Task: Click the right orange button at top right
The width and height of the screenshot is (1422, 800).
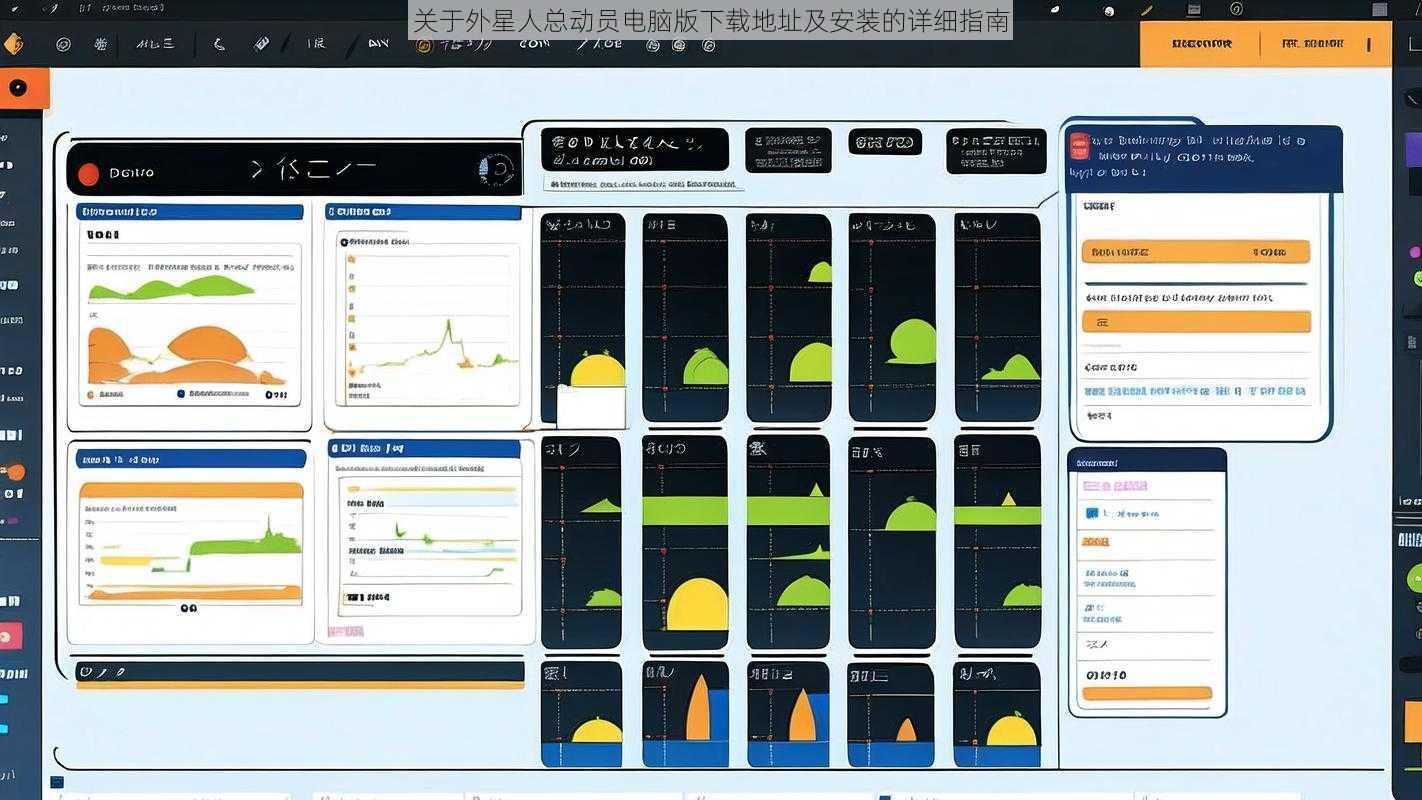Action: click(1326, 44)
